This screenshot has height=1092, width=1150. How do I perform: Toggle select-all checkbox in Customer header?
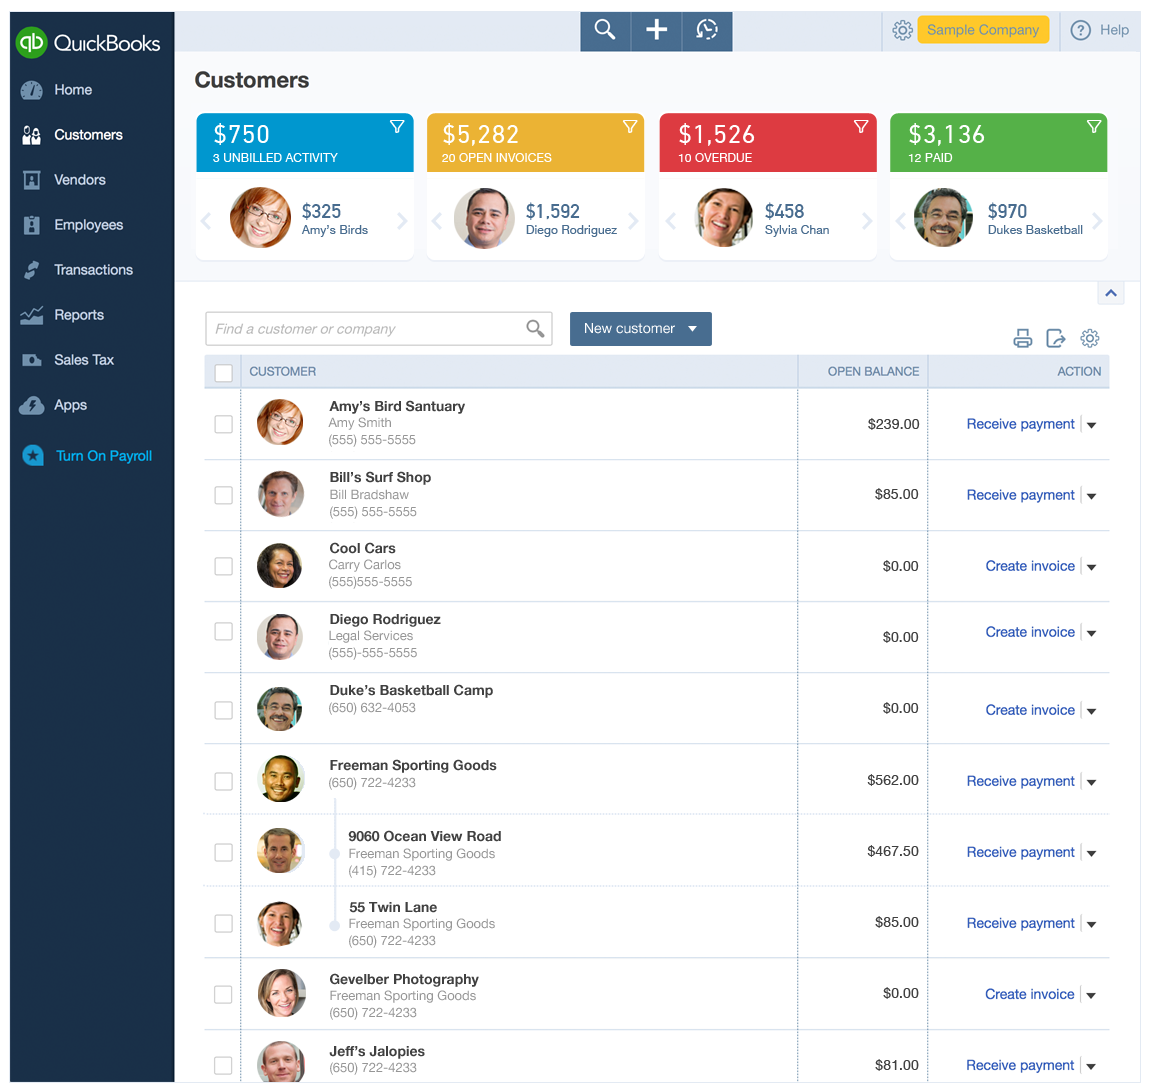pyautogui.click(x=224, y=373)
